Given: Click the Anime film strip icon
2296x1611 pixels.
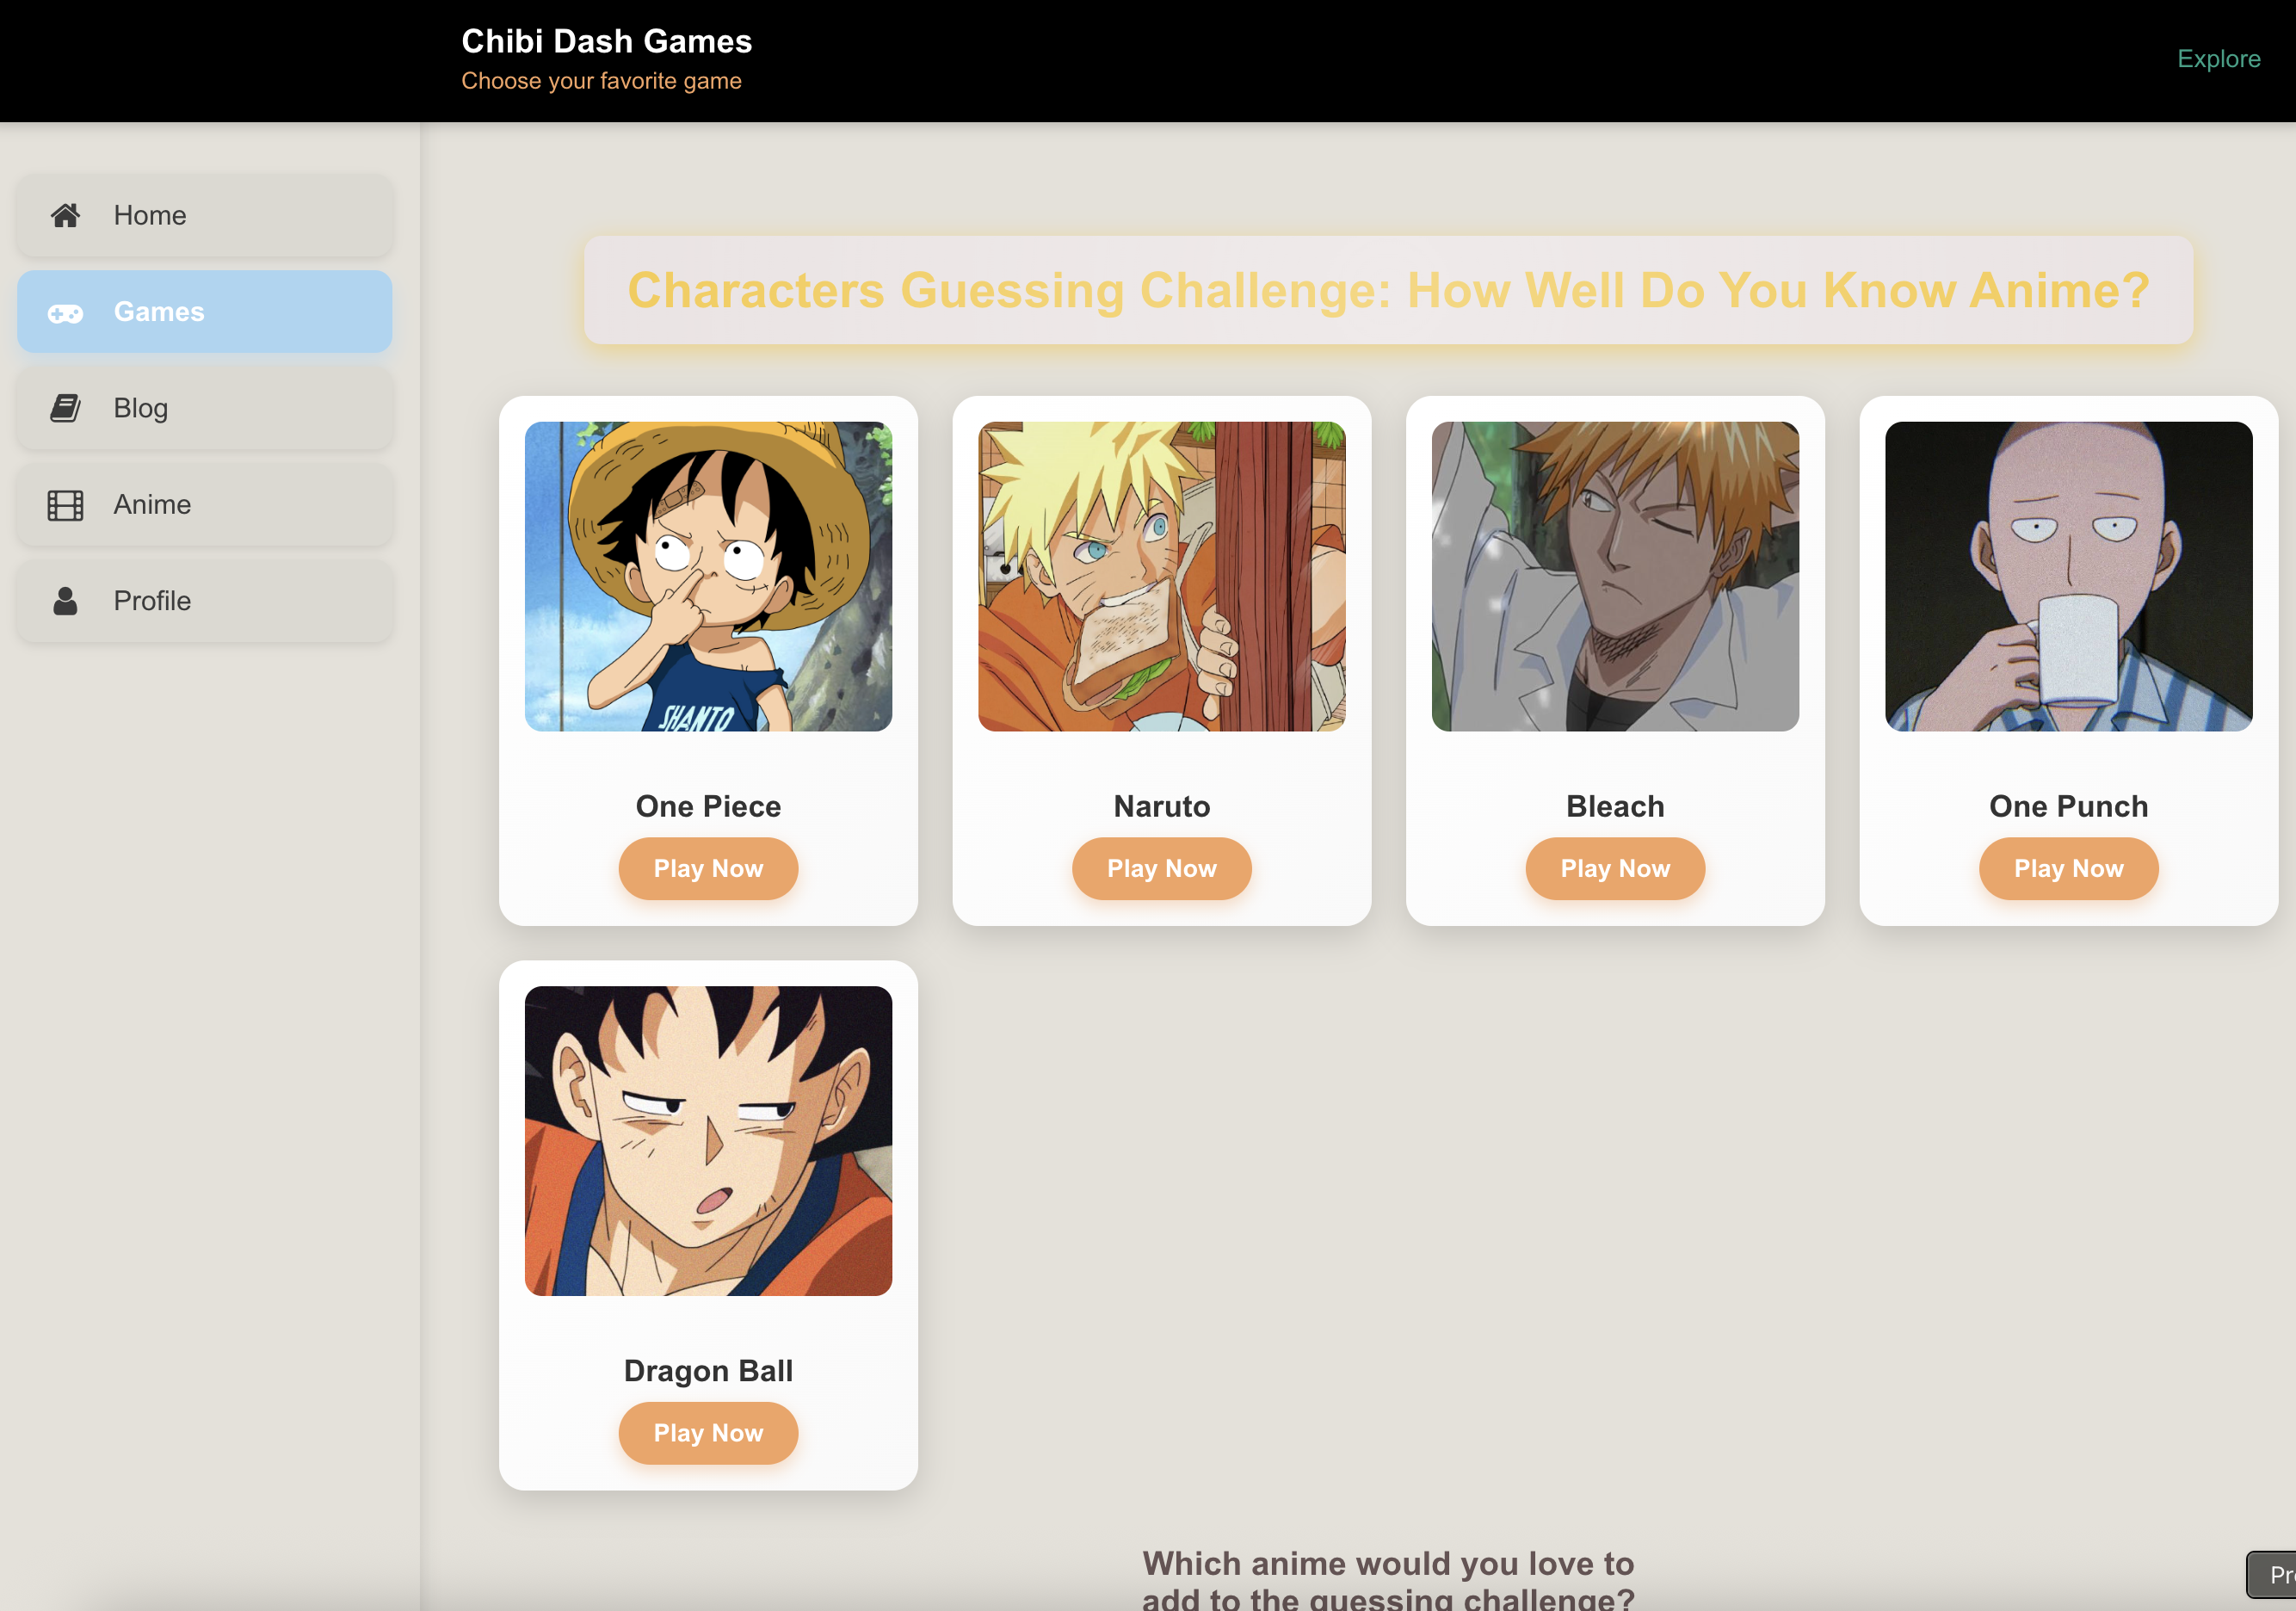Looking at the screenshot, I should tap(66, 505).
